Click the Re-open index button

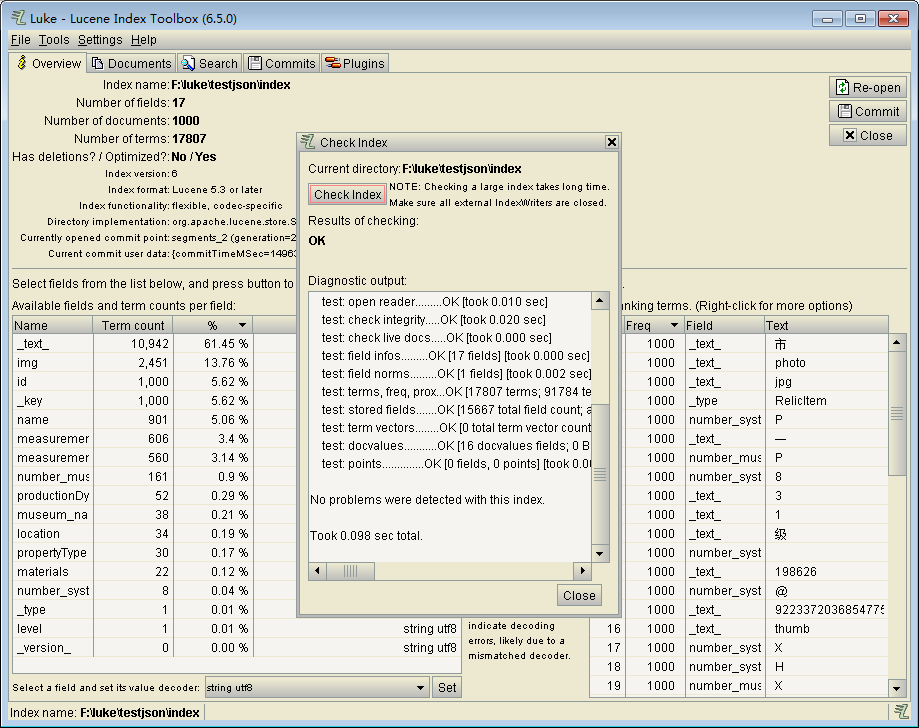(x=868, y=87)
